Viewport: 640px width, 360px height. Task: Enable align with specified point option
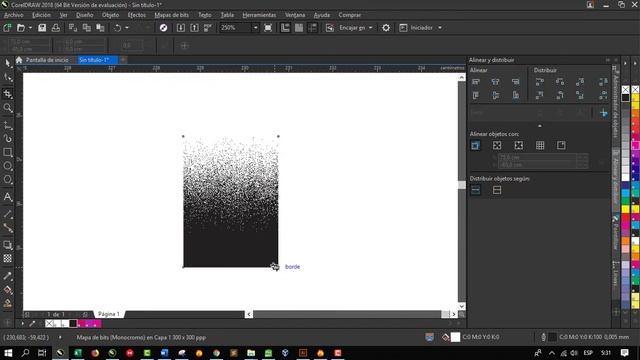tap(561, 145)
